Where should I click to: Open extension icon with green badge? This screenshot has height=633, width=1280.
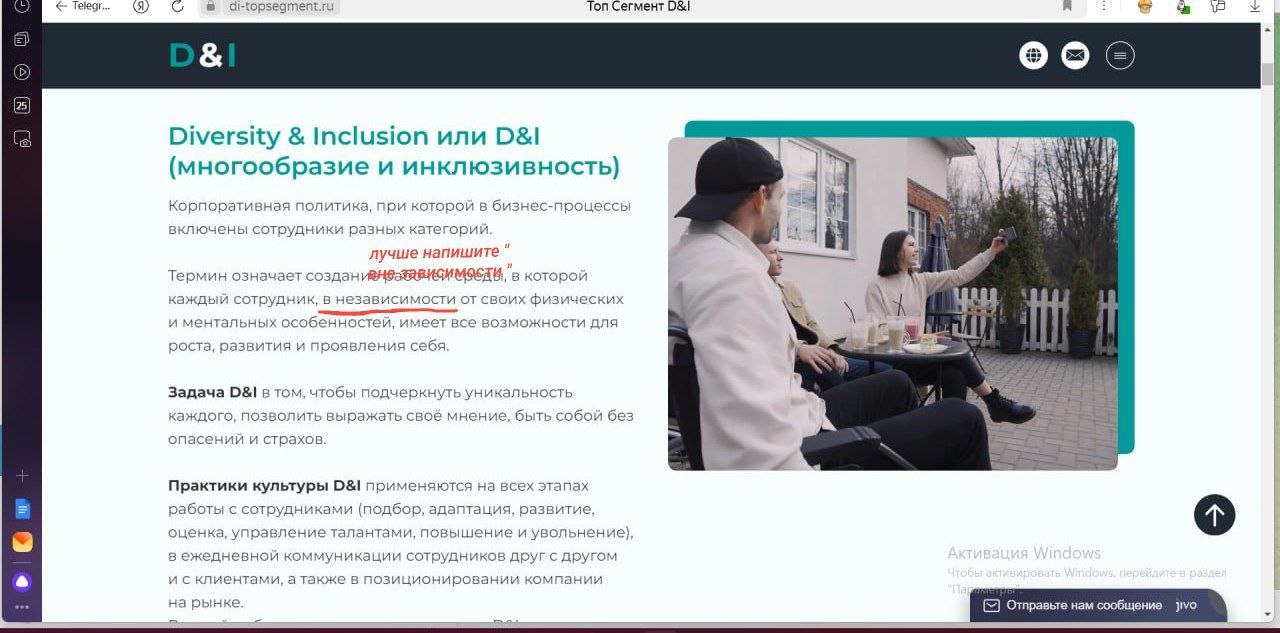[1183, 6]
